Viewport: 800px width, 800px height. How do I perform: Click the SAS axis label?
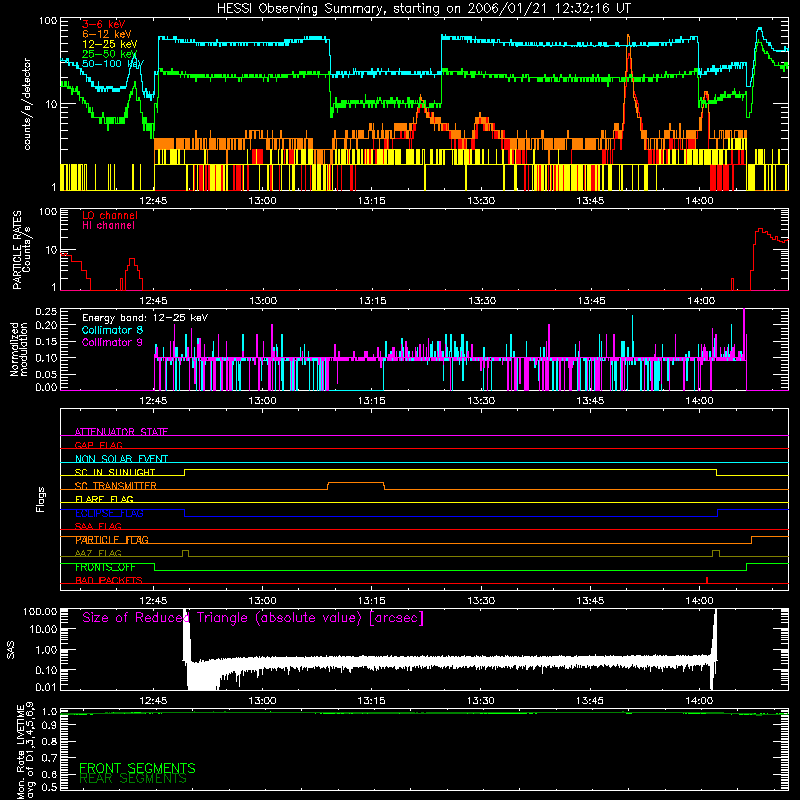pos(11,650)
